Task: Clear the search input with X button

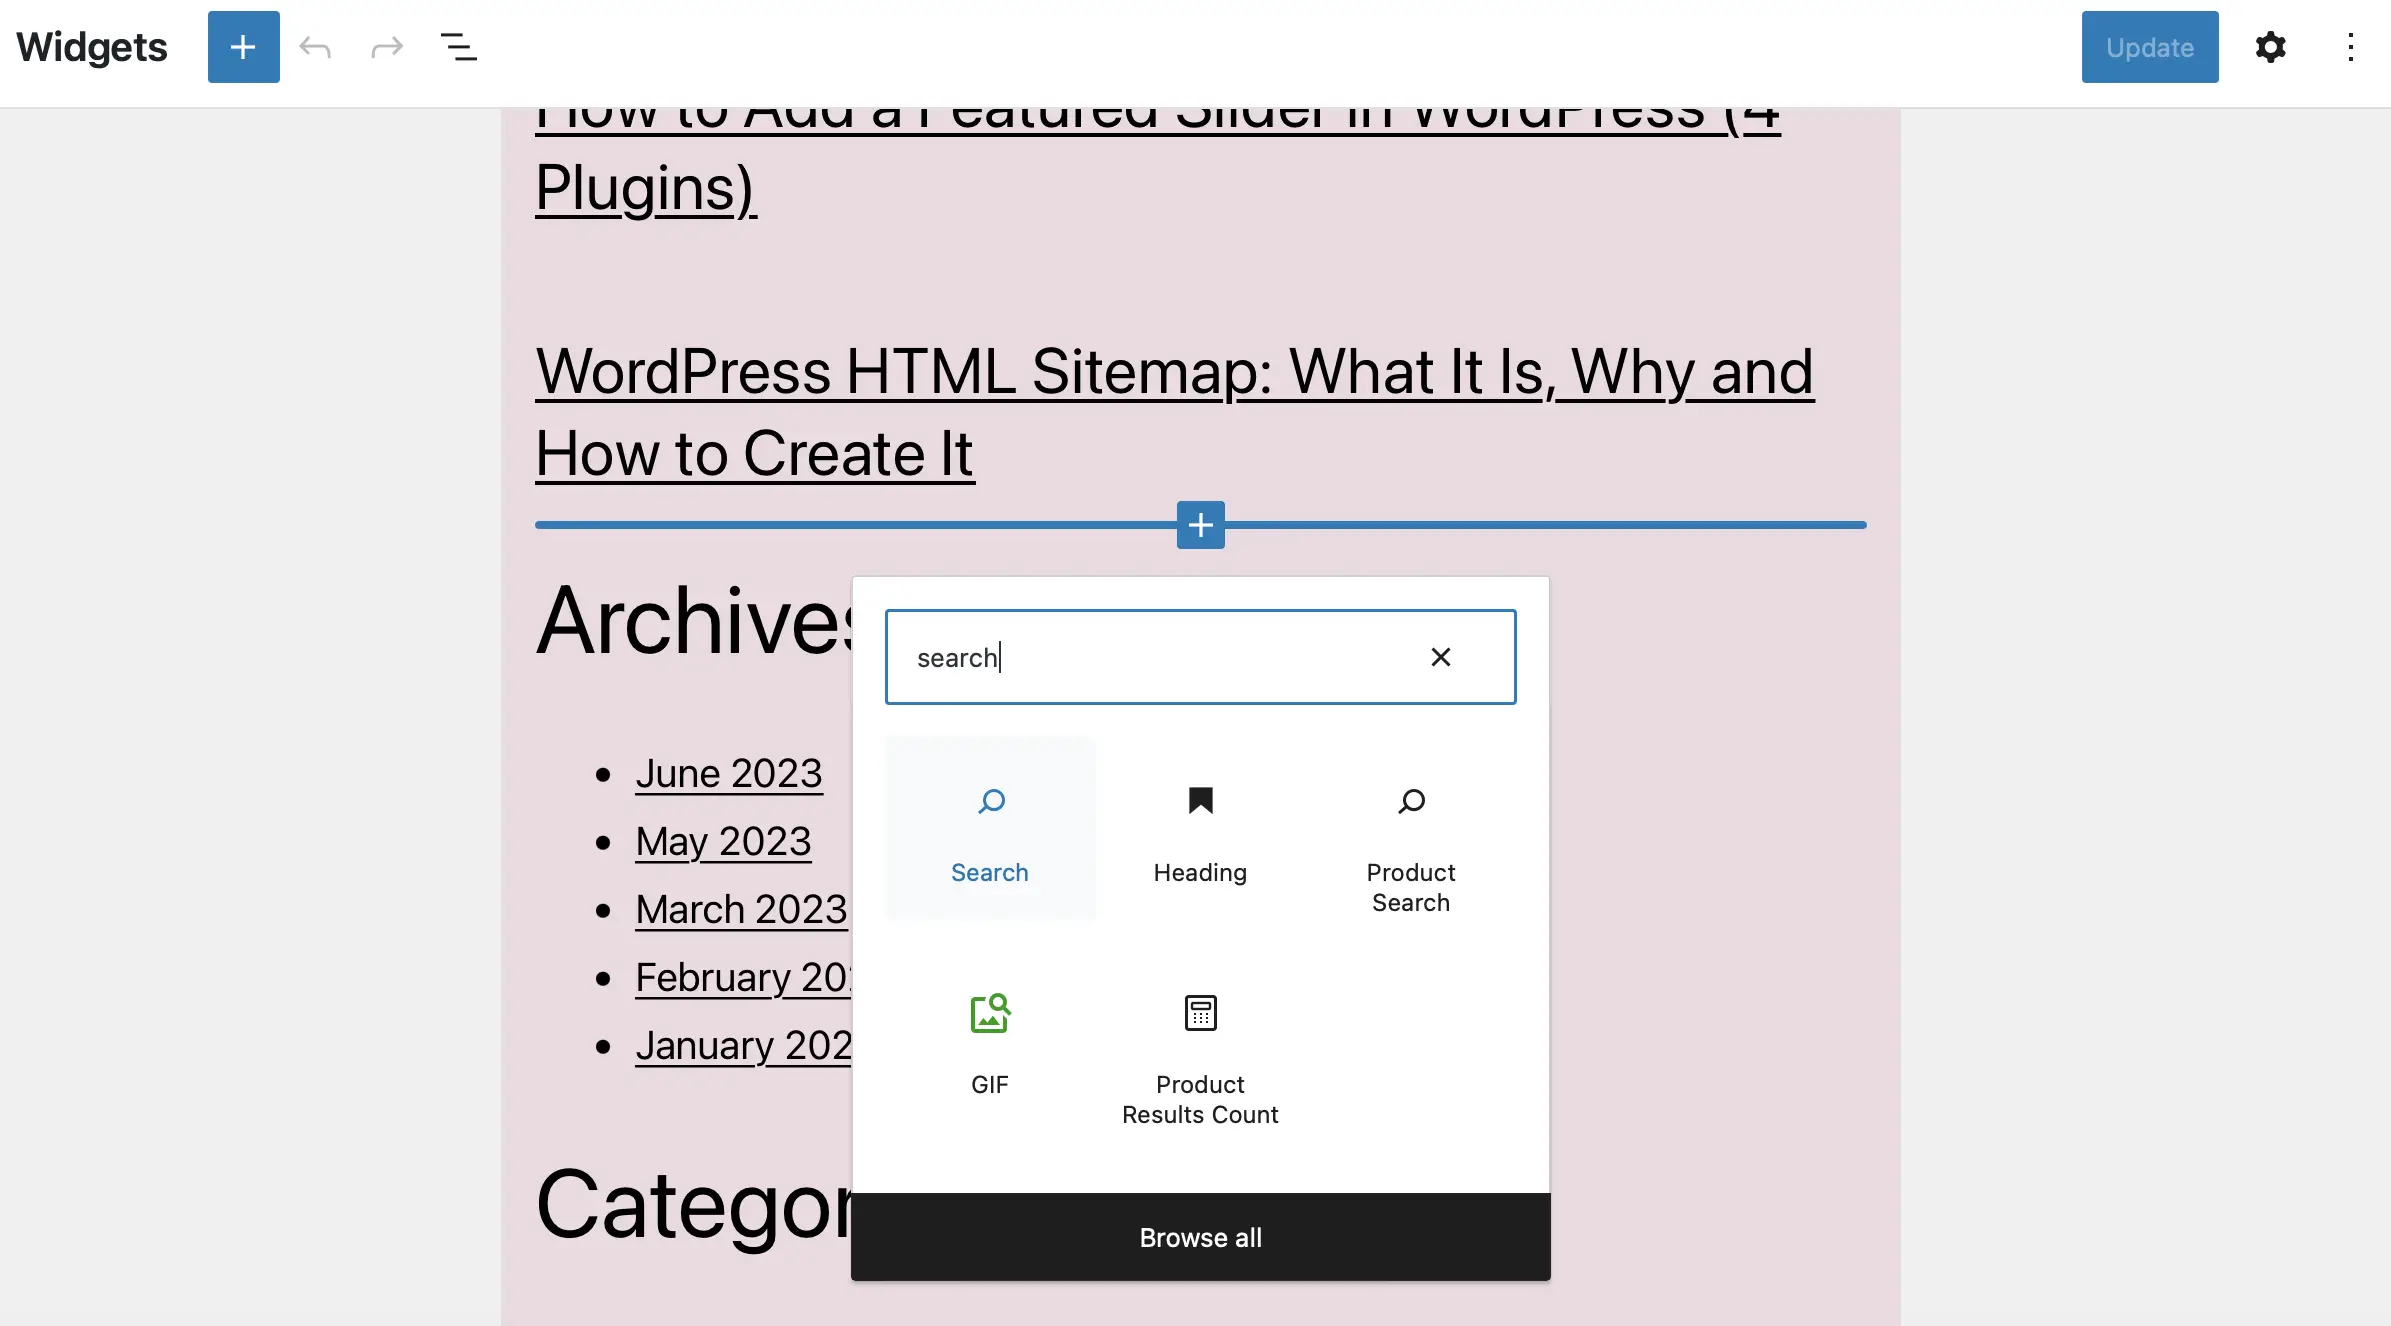Action: click(x=1438, y=656)
